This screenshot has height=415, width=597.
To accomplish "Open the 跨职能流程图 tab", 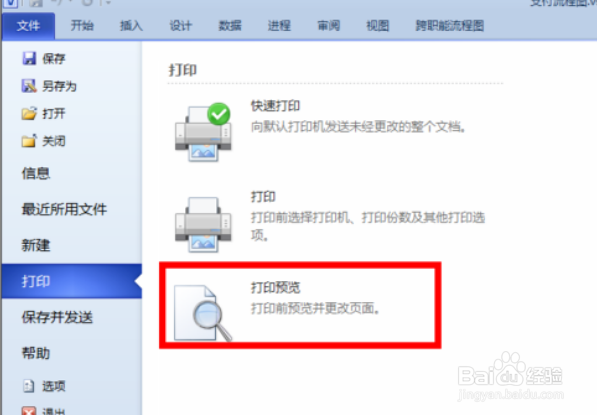I will (450, 26).
